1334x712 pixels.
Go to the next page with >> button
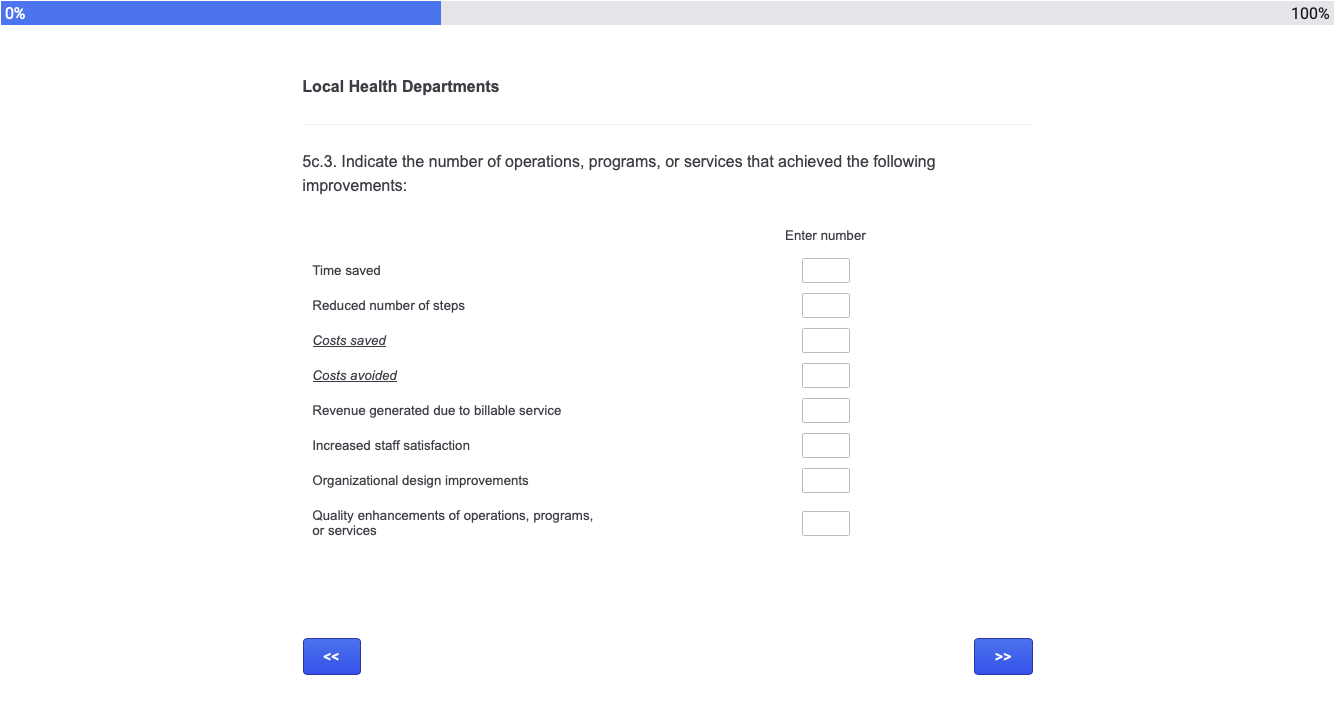[1003, 657]
